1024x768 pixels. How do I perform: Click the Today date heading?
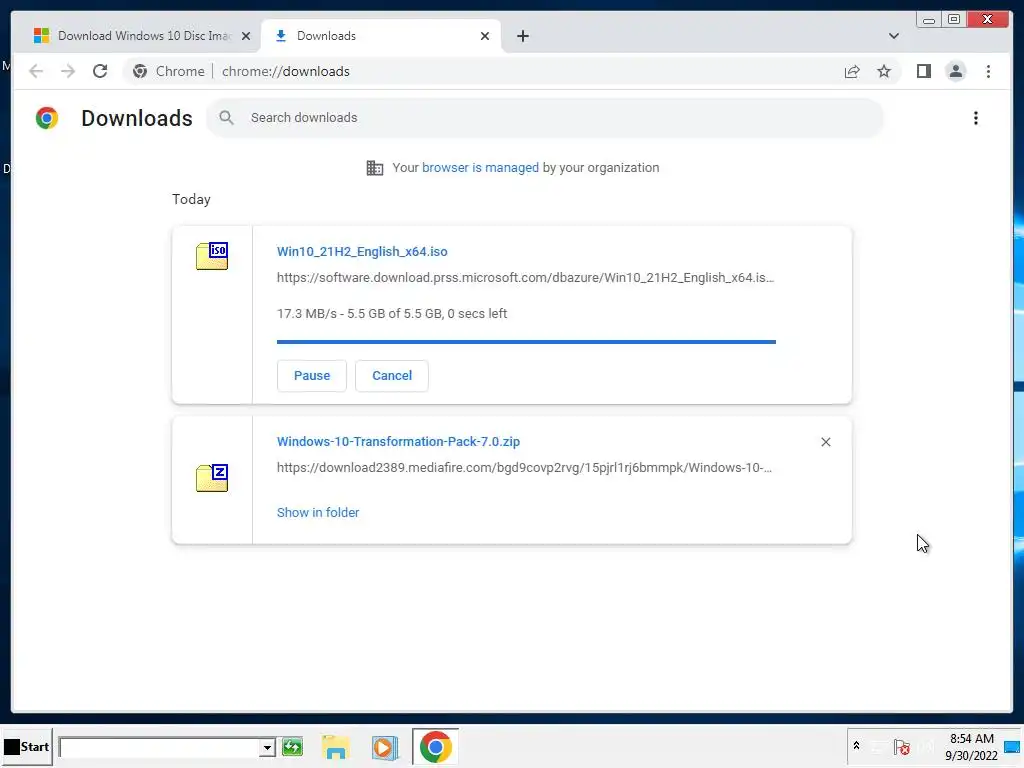(x=191, y=199)
